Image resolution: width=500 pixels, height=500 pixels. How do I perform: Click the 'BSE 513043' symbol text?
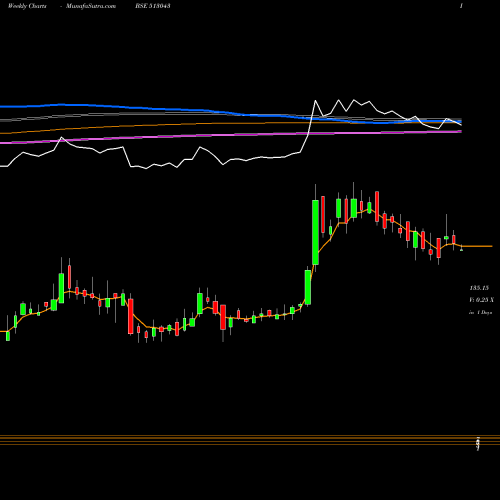pos(153,6)
